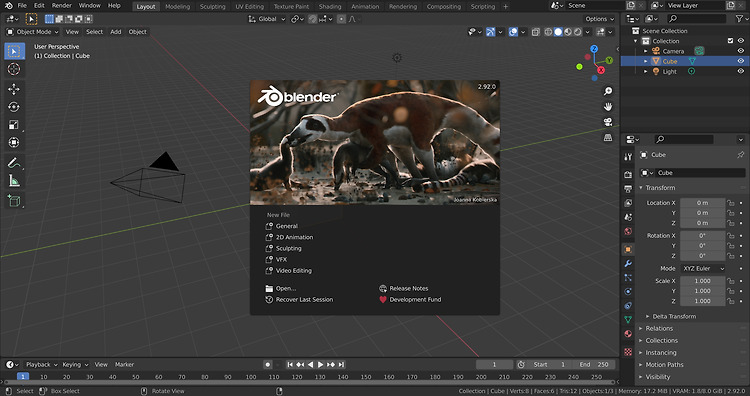750x396 pixels.
Task: Open the Material properties sphere icon
Action: coord(628,333)
